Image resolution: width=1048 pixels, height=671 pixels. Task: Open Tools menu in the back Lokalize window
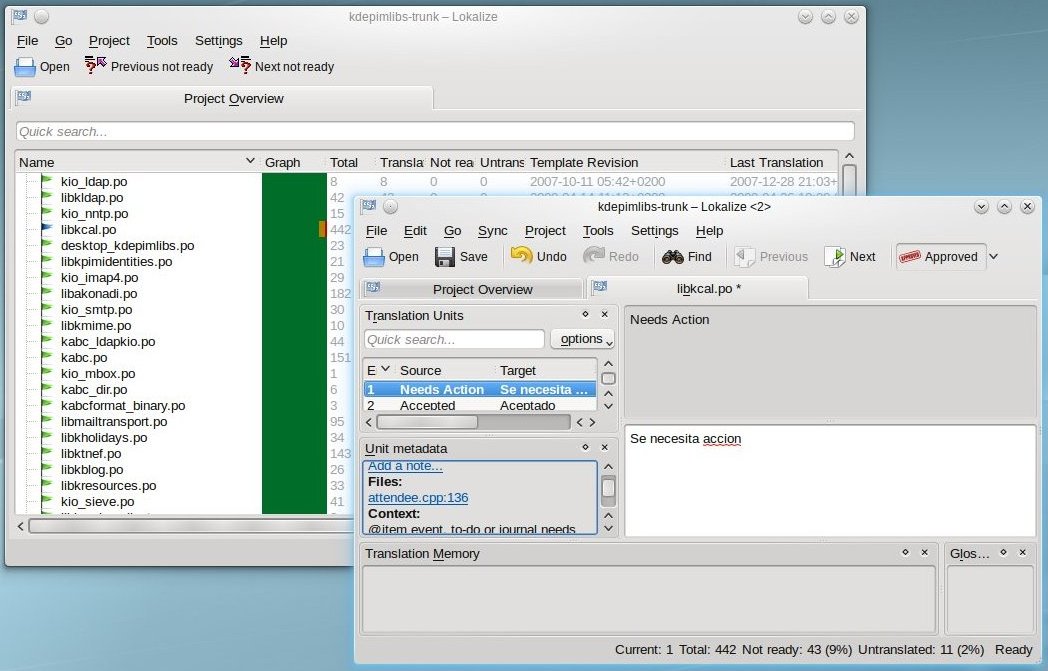click(162, 41)
